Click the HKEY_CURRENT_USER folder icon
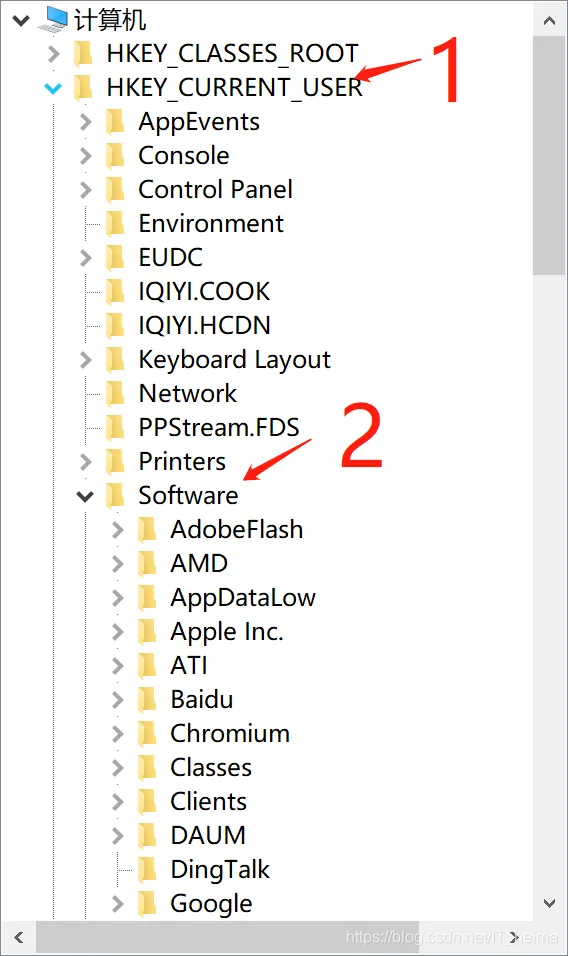 [x=83, y=88]
